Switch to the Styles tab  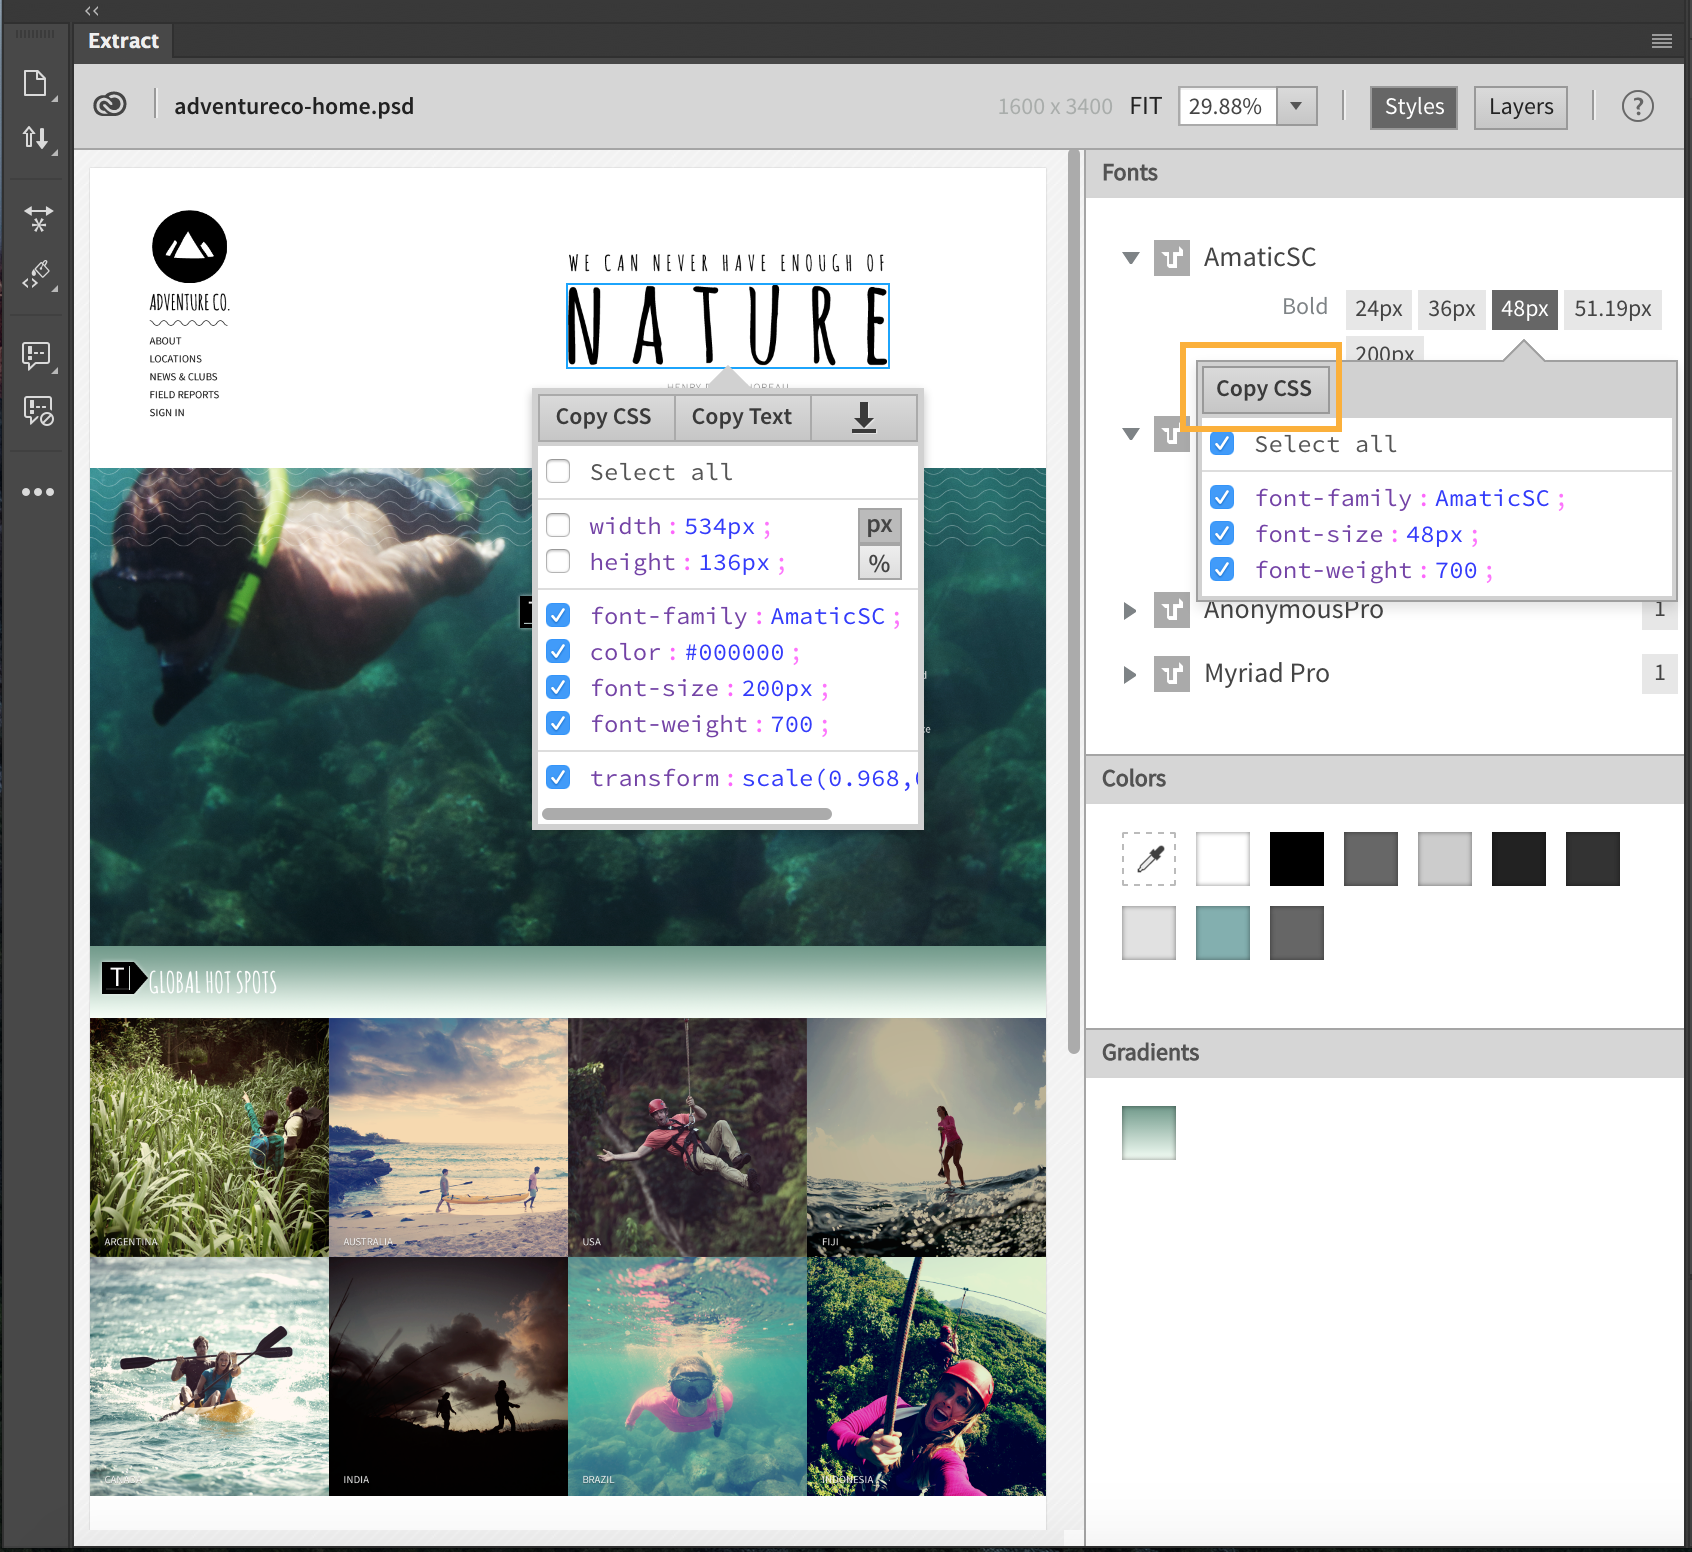click(x=1414, y=107)
